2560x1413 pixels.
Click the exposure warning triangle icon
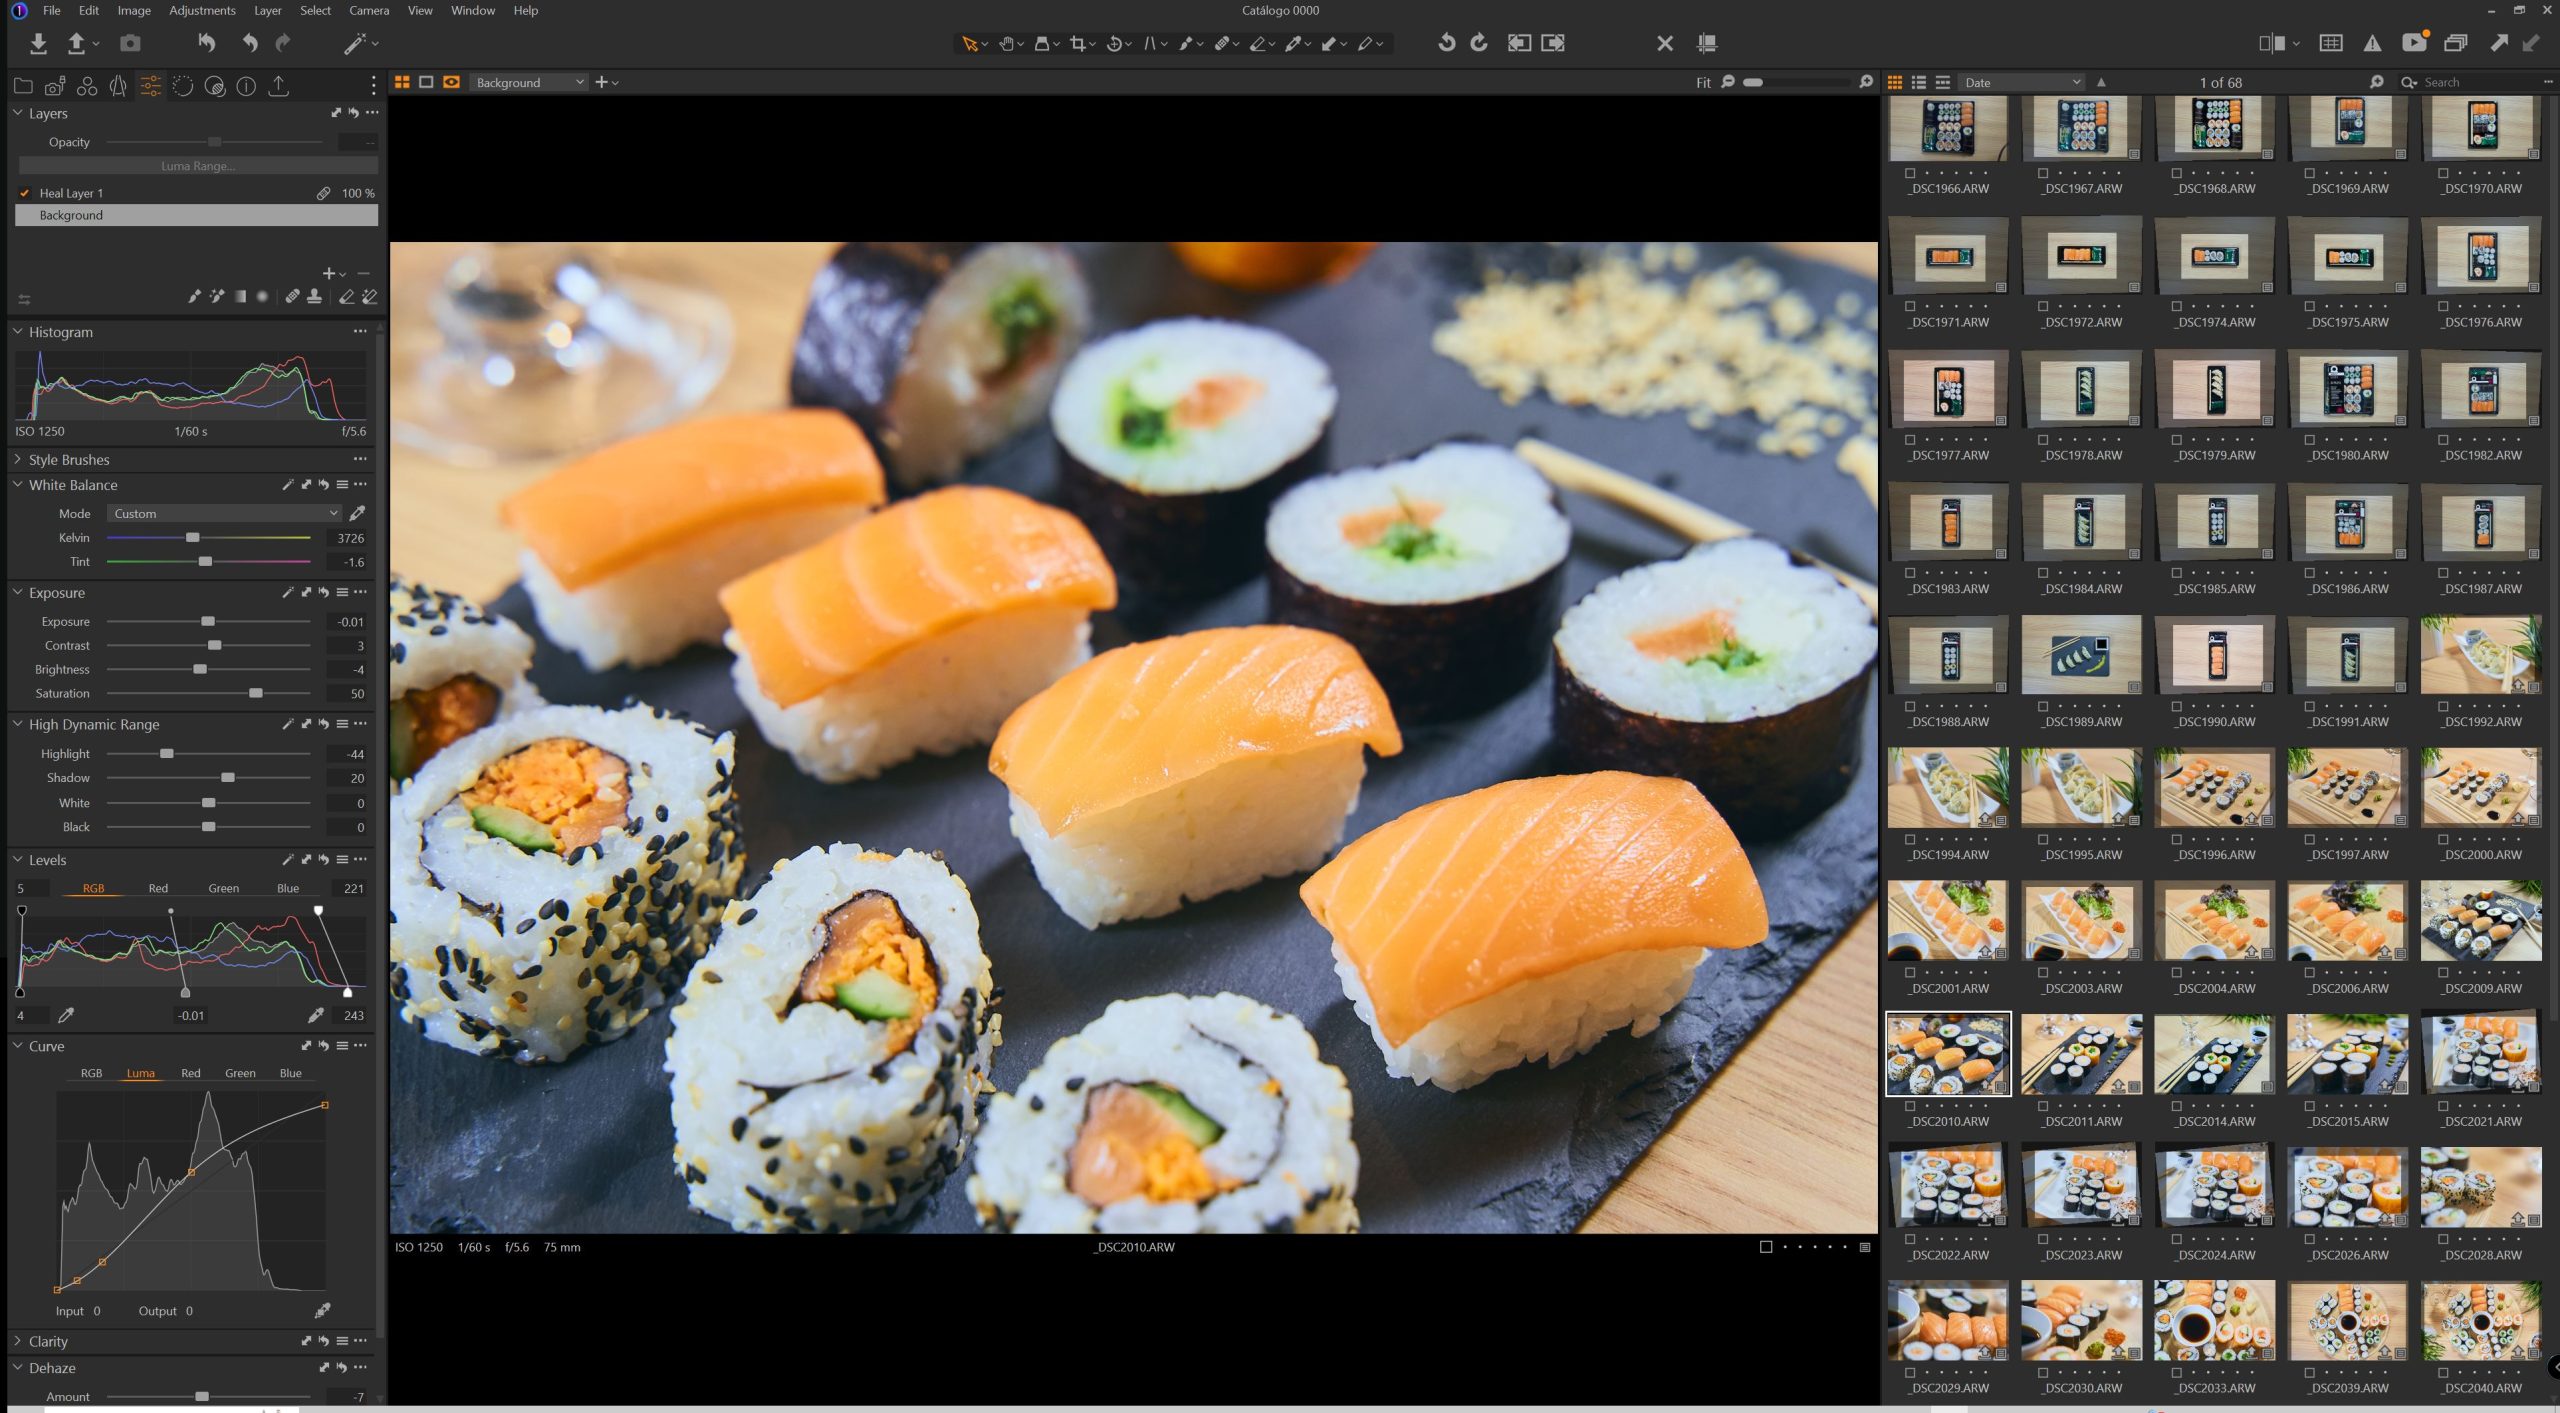pyautogui.click(x=2372, y=43)
